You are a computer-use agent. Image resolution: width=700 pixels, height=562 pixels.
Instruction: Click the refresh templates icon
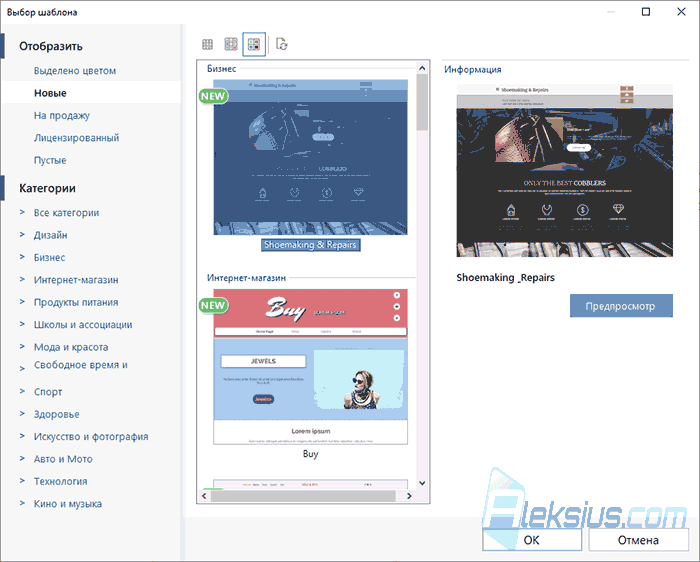coord(282,44)
